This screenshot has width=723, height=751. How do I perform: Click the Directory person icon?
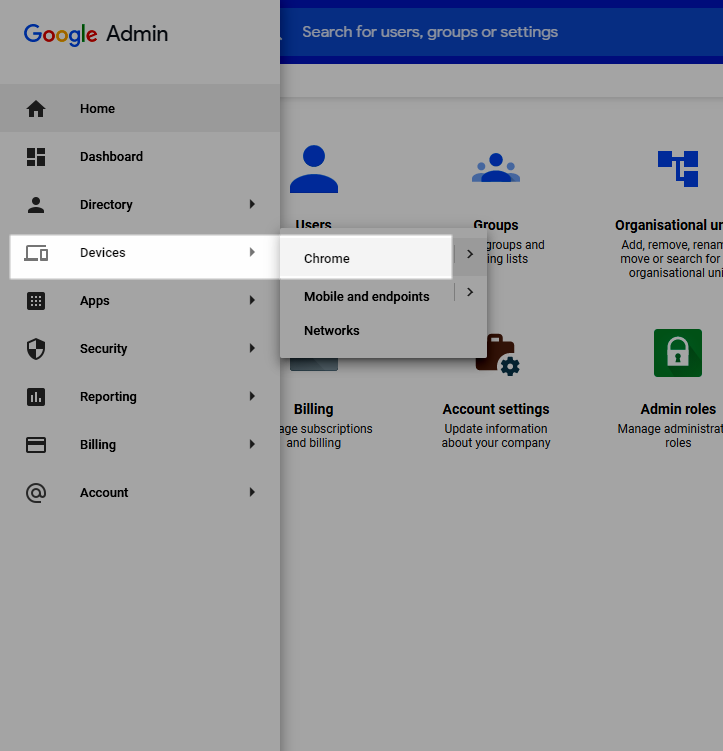36,205
